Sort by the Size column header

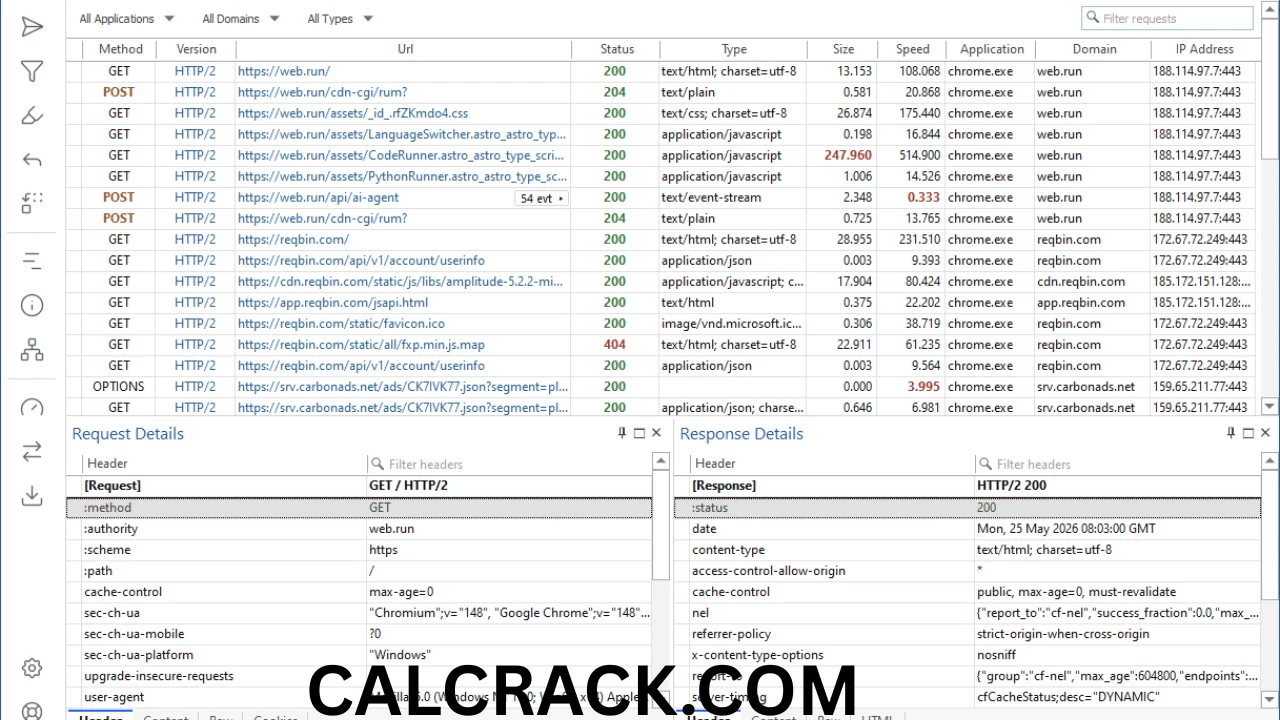844,49
